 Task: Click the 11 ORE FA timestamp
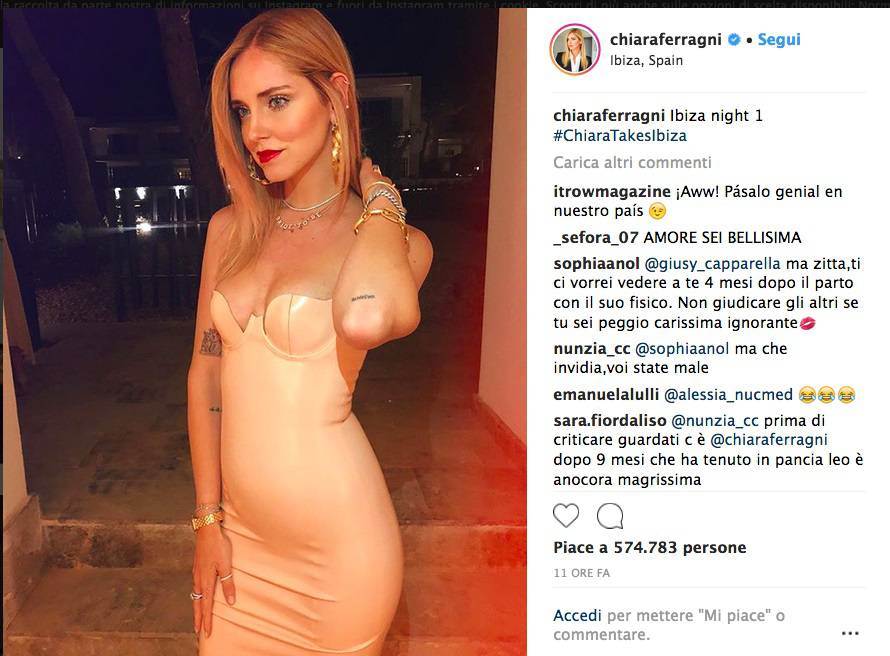tap(581, 573)
